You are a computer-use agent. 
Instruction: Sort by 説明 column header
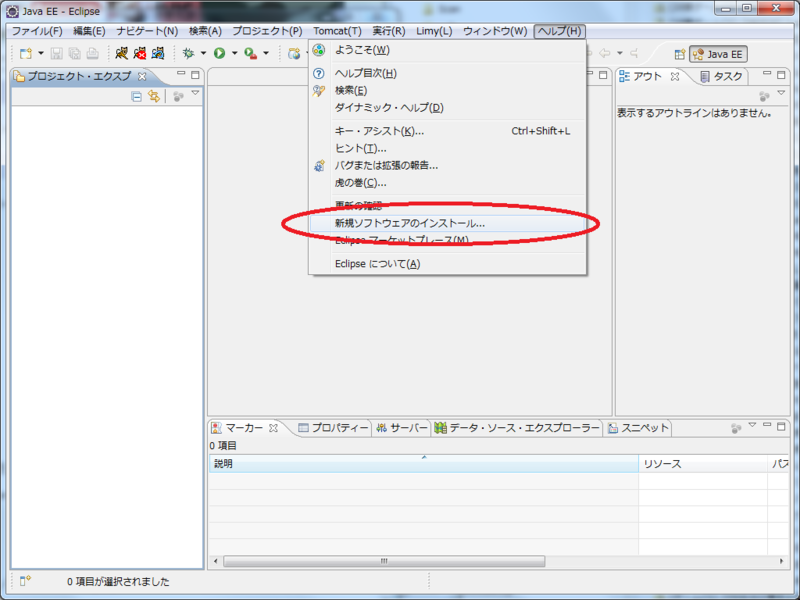(x=423, y=464)
